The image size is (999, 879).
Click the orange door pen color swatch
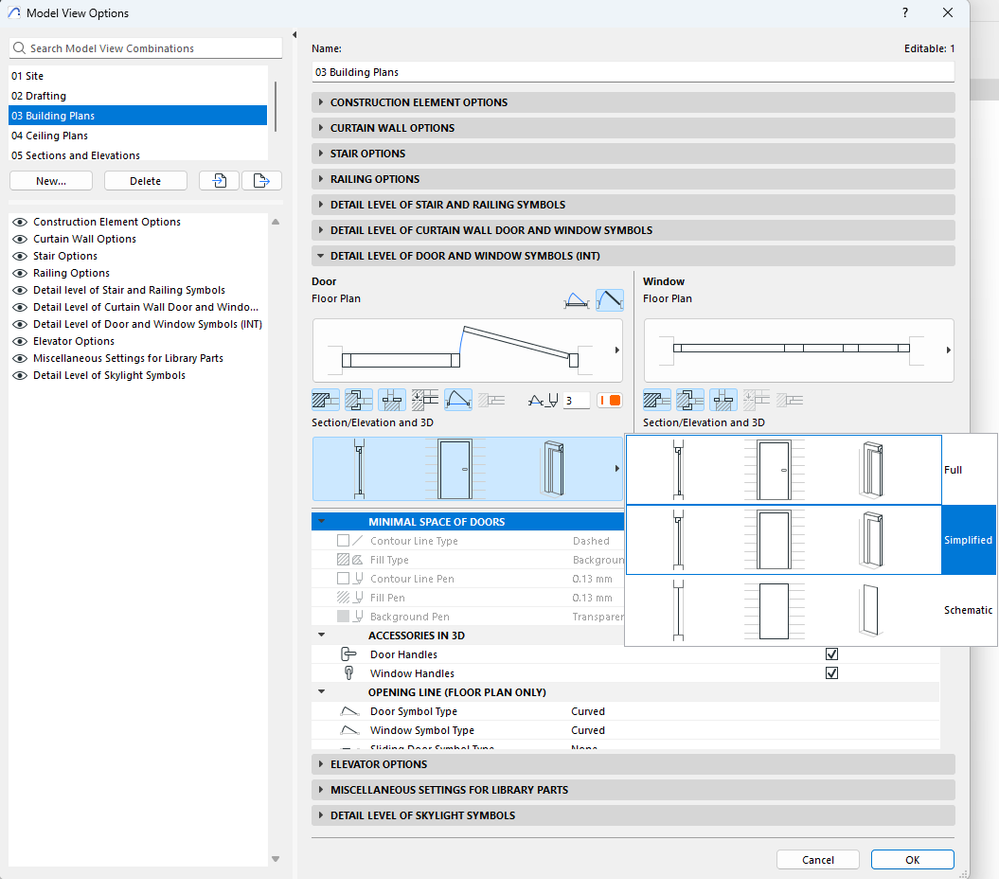click(x=609, y=400)
